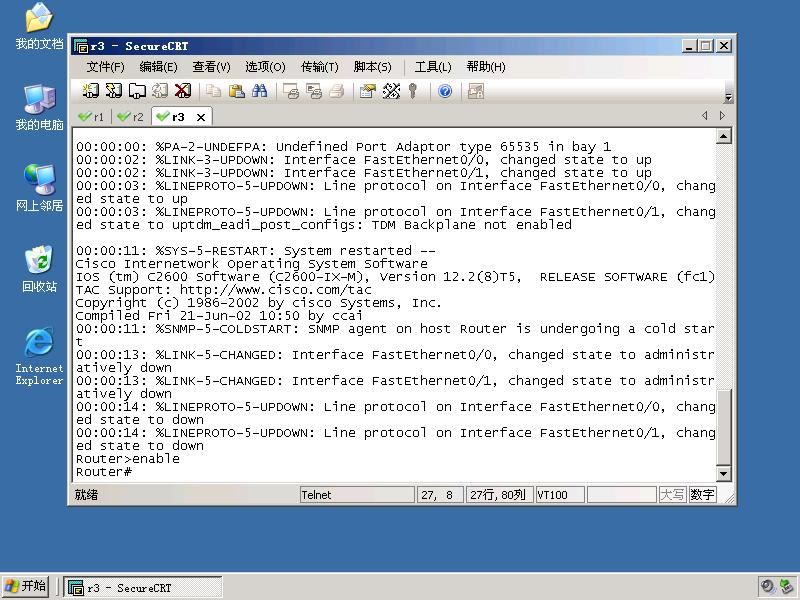Screen dimensions: 800x600
Task: Click the grayed secure lock toolbar icon
Action: point(476,91)
